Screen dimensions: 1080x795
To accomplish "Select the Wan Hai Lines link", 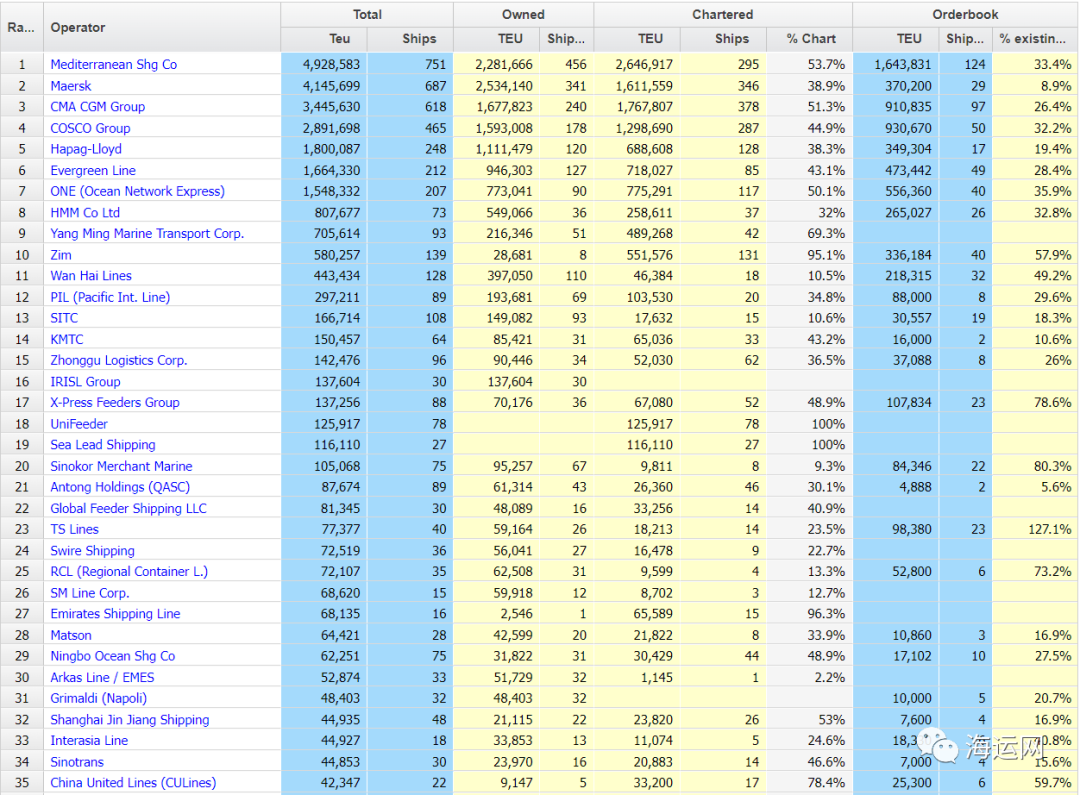I will (x=91, y=276).
